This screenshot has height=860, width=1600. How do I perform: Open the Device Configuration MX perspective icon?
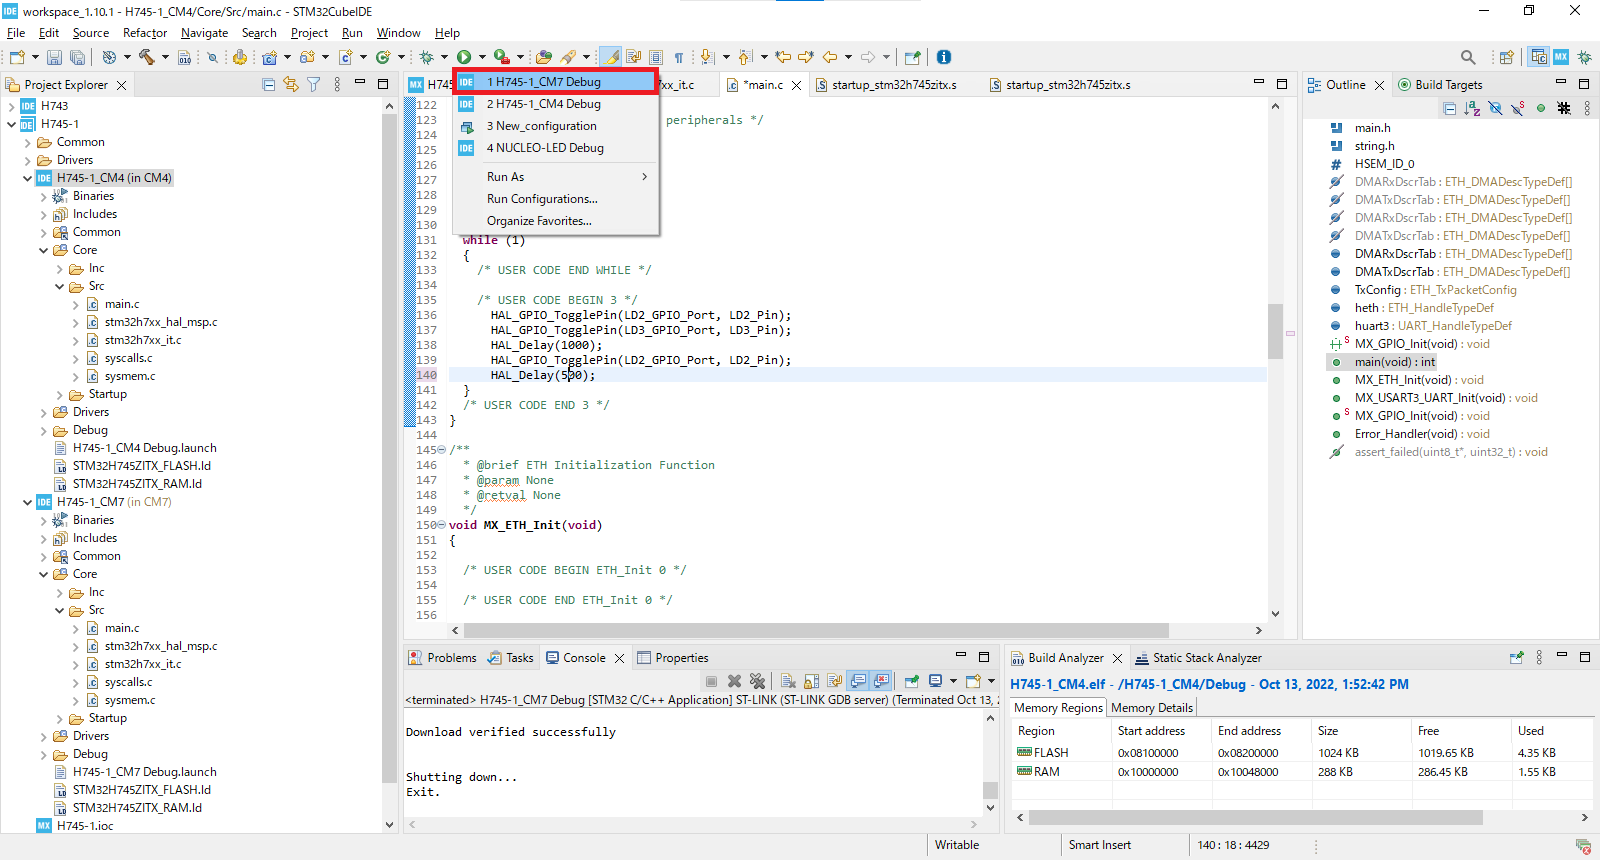pyautogui.click(x=1561, y=57)
